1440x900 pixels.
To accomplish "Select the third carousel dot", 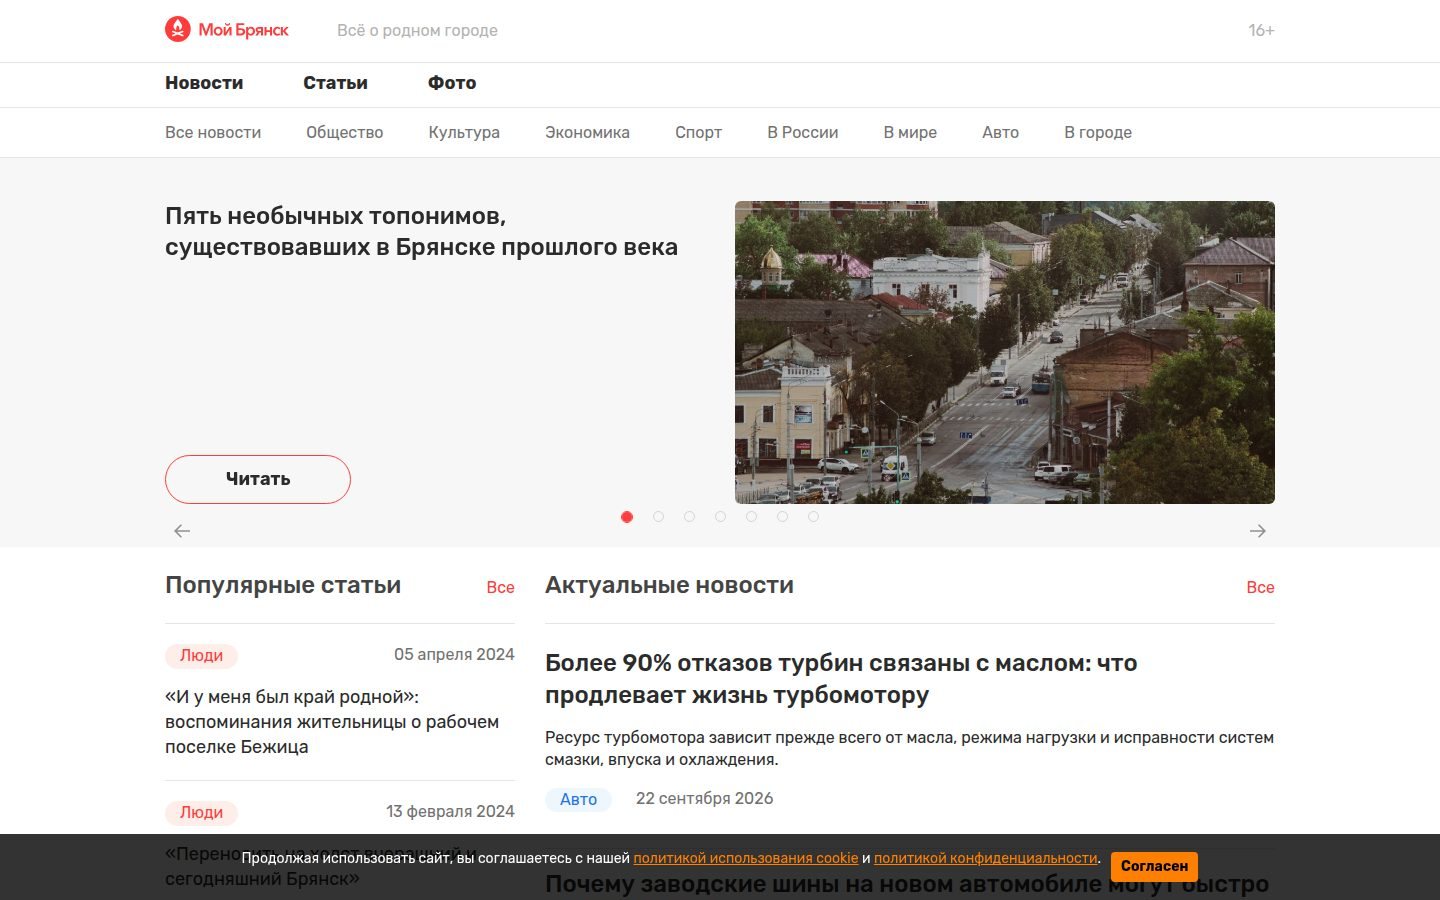I will (689, 517).
